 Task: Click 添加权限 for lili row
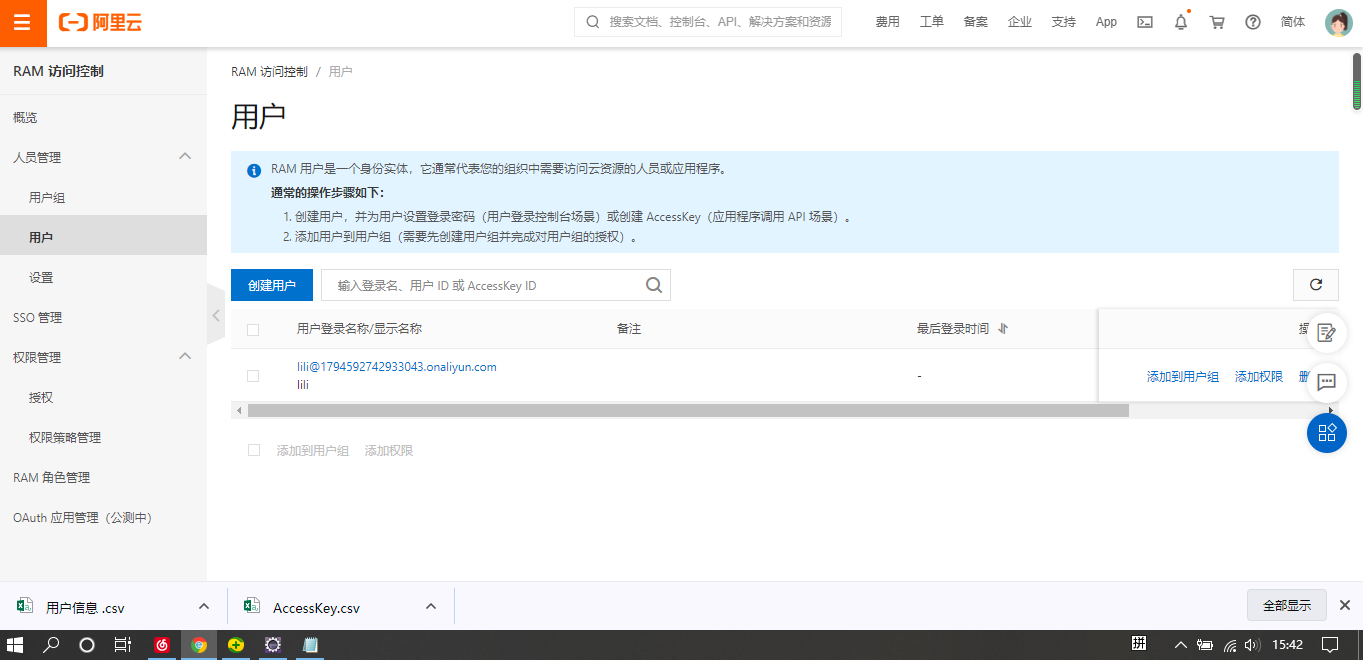[1259, 376]
